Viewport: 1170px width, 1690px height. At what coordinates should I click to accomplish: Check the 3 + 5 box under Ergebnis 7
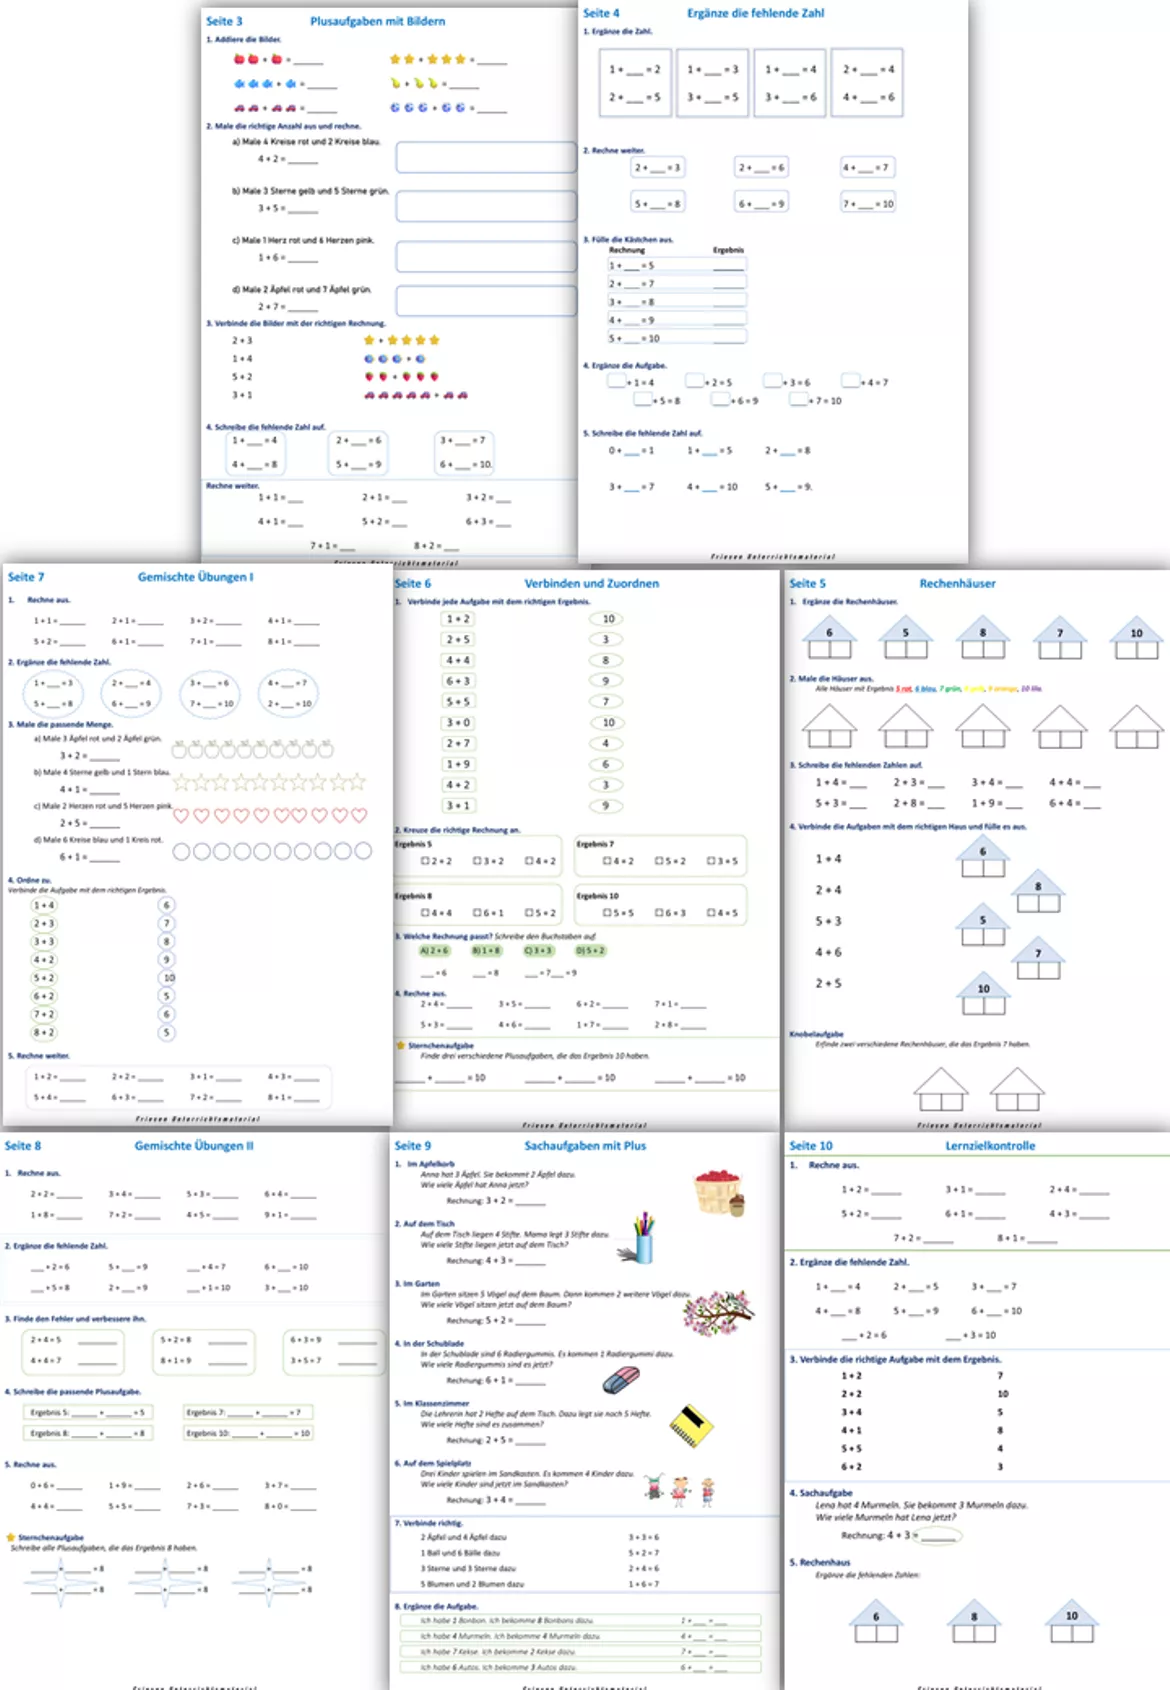711,861
